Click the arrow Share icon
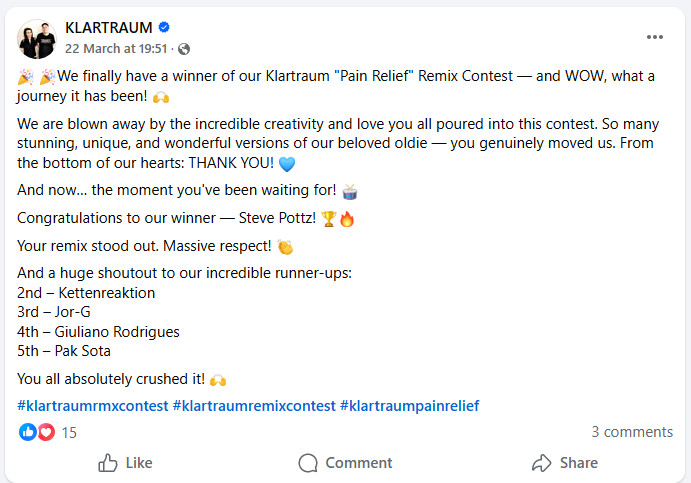Image resolution: width=691 pixels, height=483 pixels. tap(541, 463)
